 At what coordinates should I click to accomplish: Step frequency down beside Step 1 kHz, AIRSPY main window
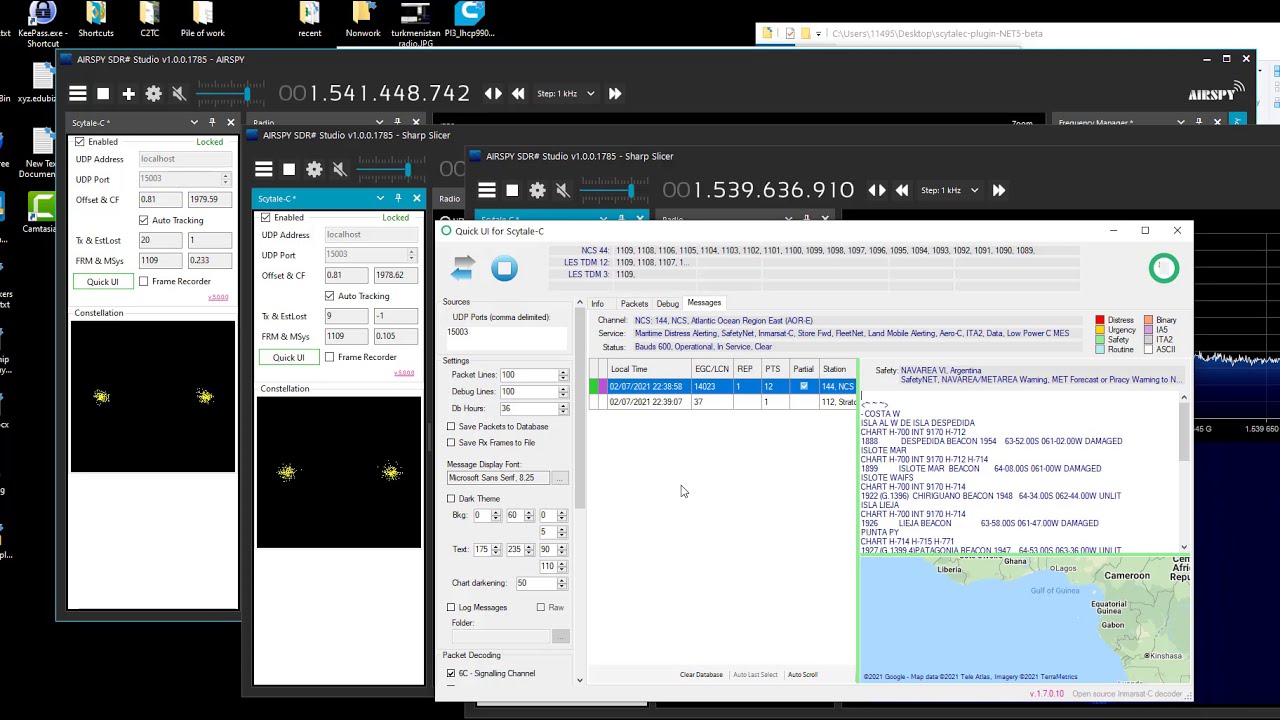pos(518,93)
